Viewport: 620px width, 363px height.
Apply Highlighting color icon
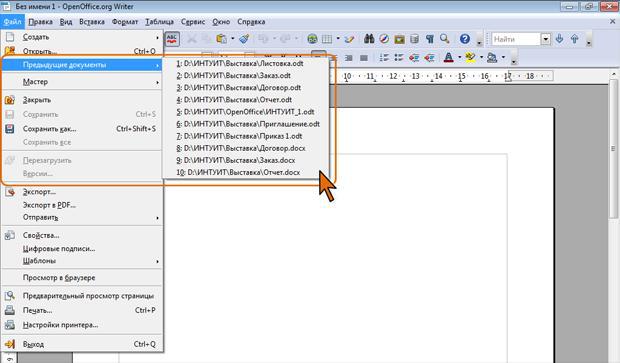[470, 58]
